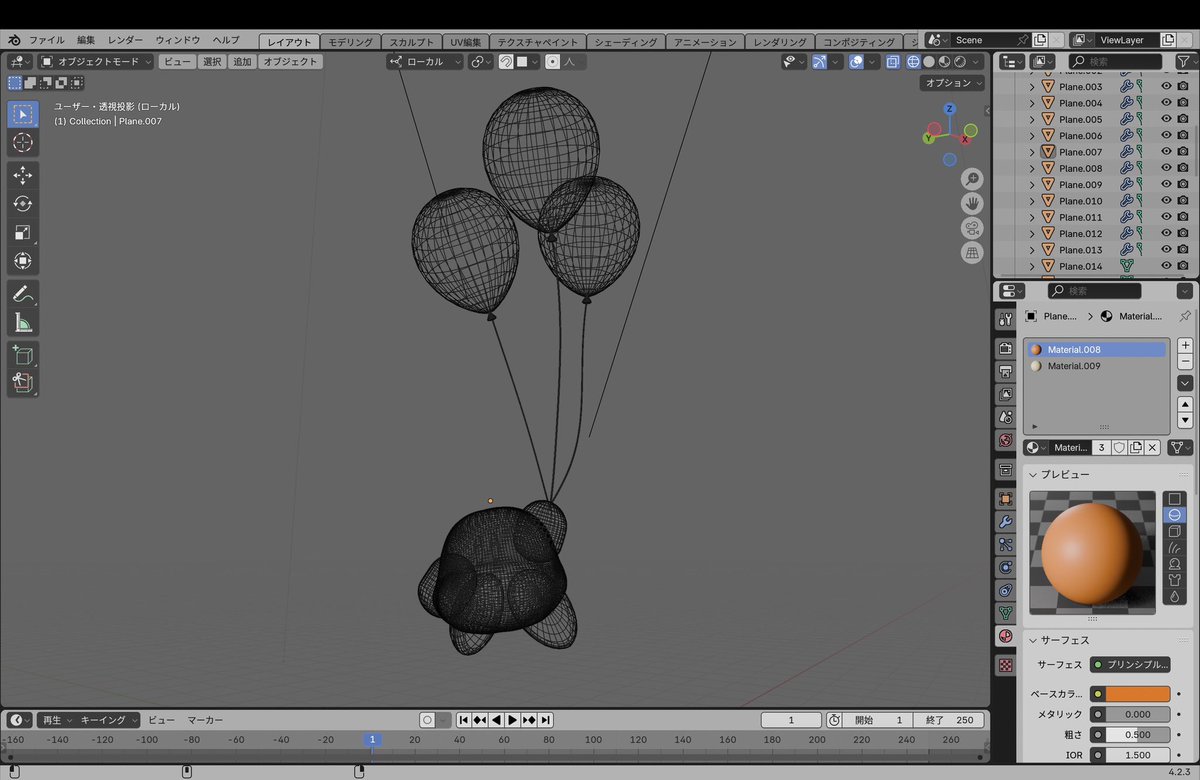Switch to the シェーディング workspace tab
1200x780 pixels.
[626, 42]
